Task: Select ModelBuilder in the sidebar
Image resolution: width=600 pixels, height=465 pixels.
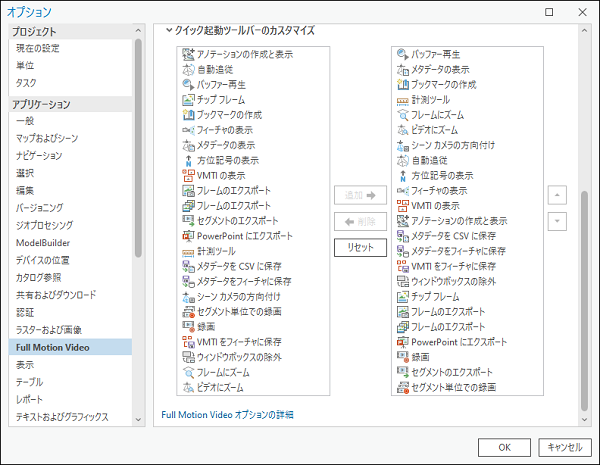Action: coord(70,243)
